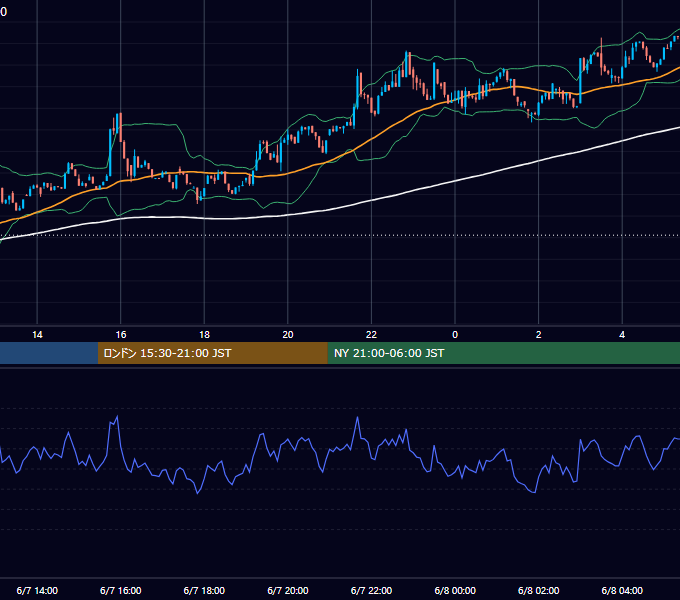Click the 6/7 20:00 oscillator time label

pos(288,590)
